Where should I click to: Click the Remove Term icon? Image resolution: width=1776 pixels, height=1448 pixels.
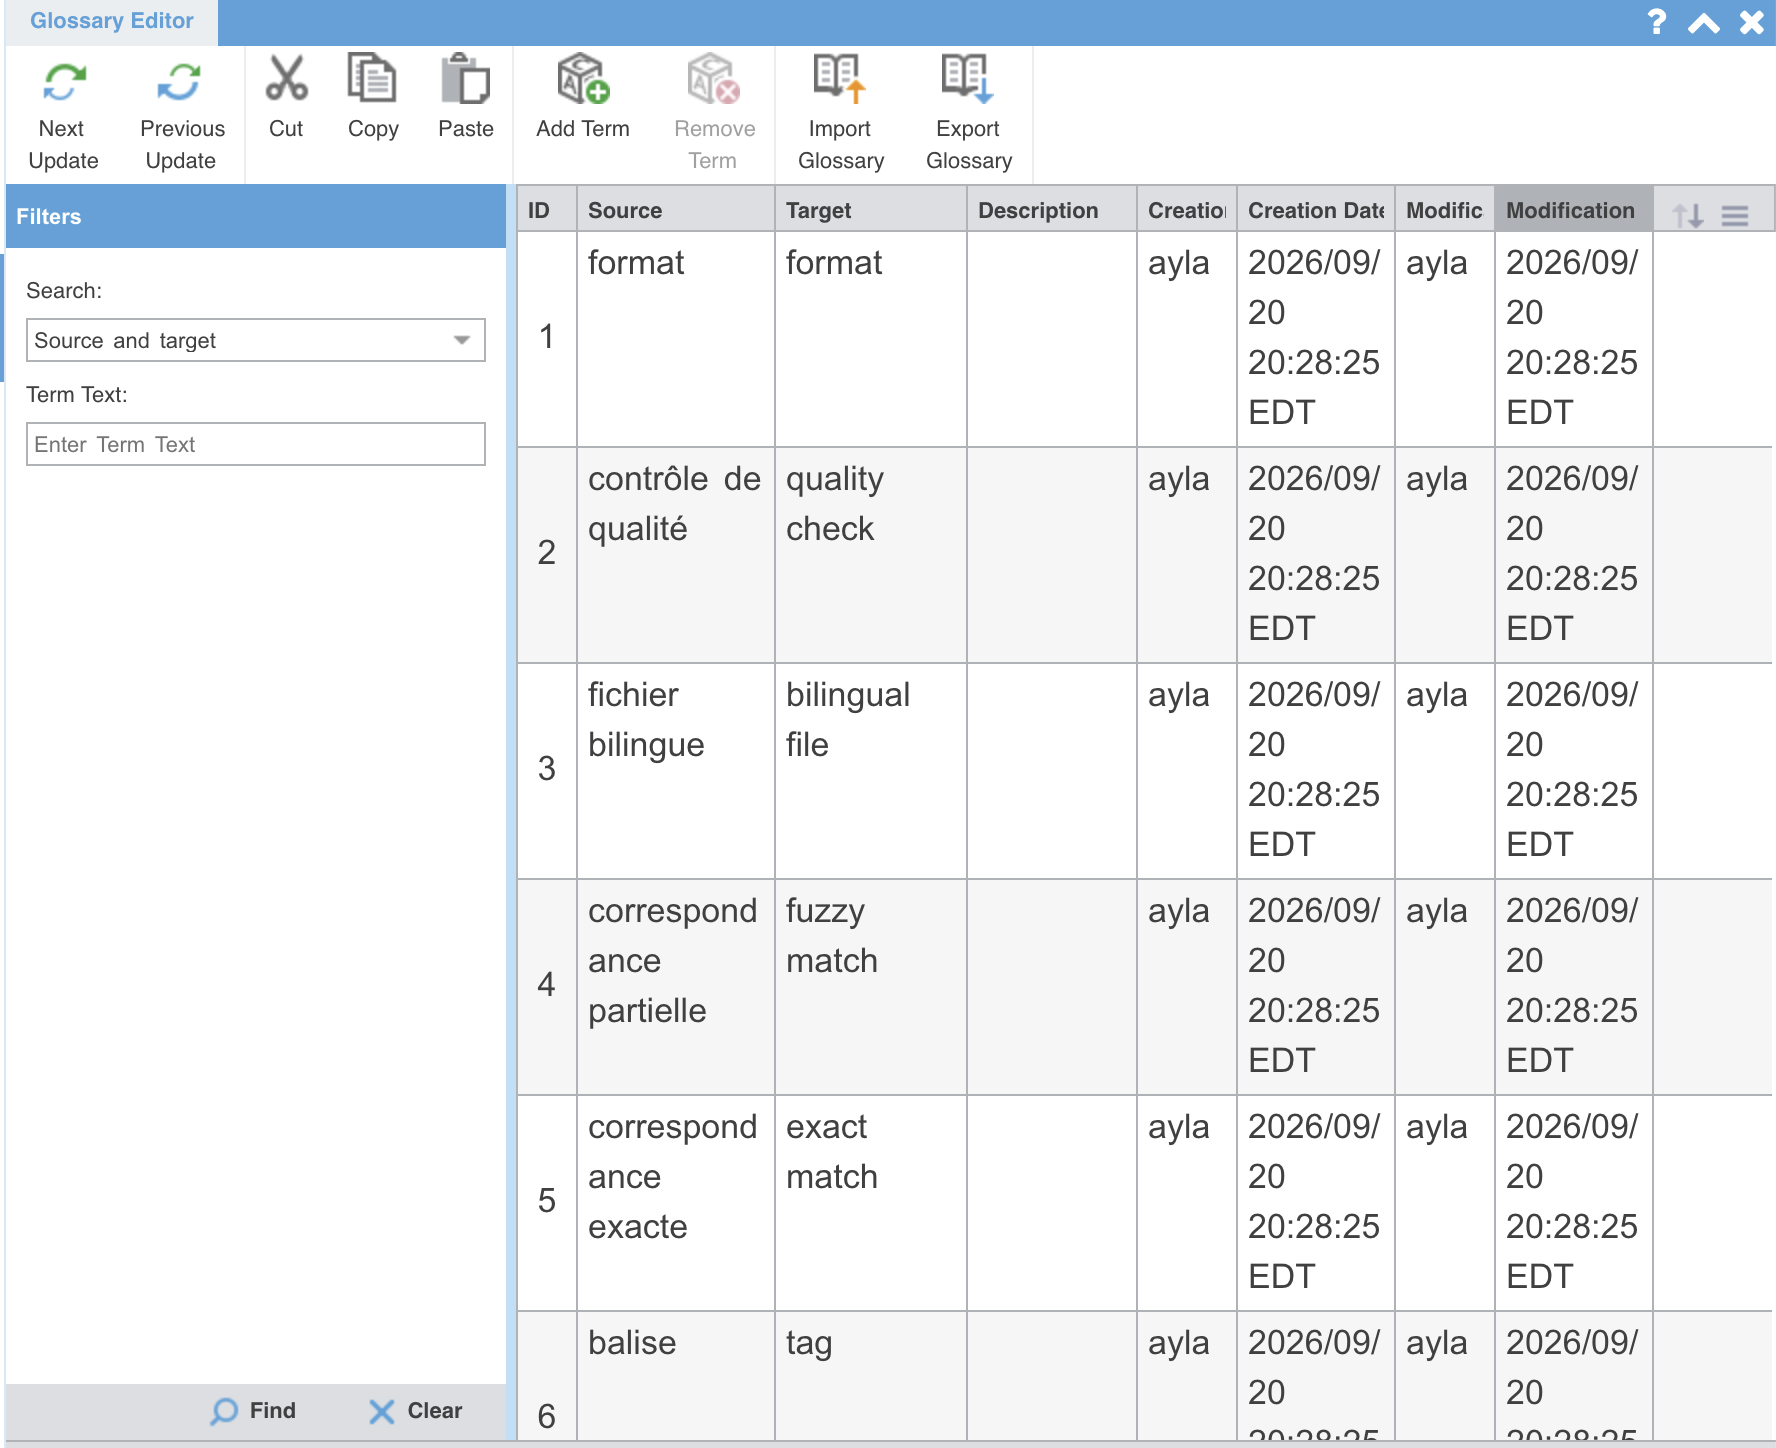pos(713,80)
